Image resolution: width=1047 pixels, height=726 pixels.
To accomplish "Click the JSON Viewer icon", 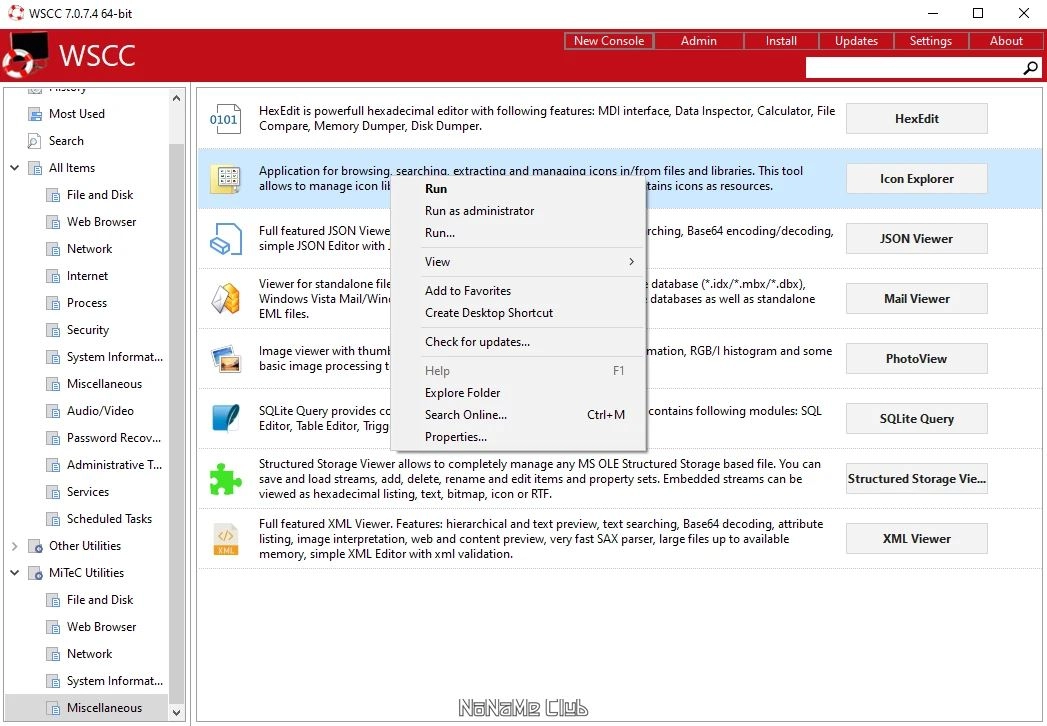I will (x=226, y=238).
